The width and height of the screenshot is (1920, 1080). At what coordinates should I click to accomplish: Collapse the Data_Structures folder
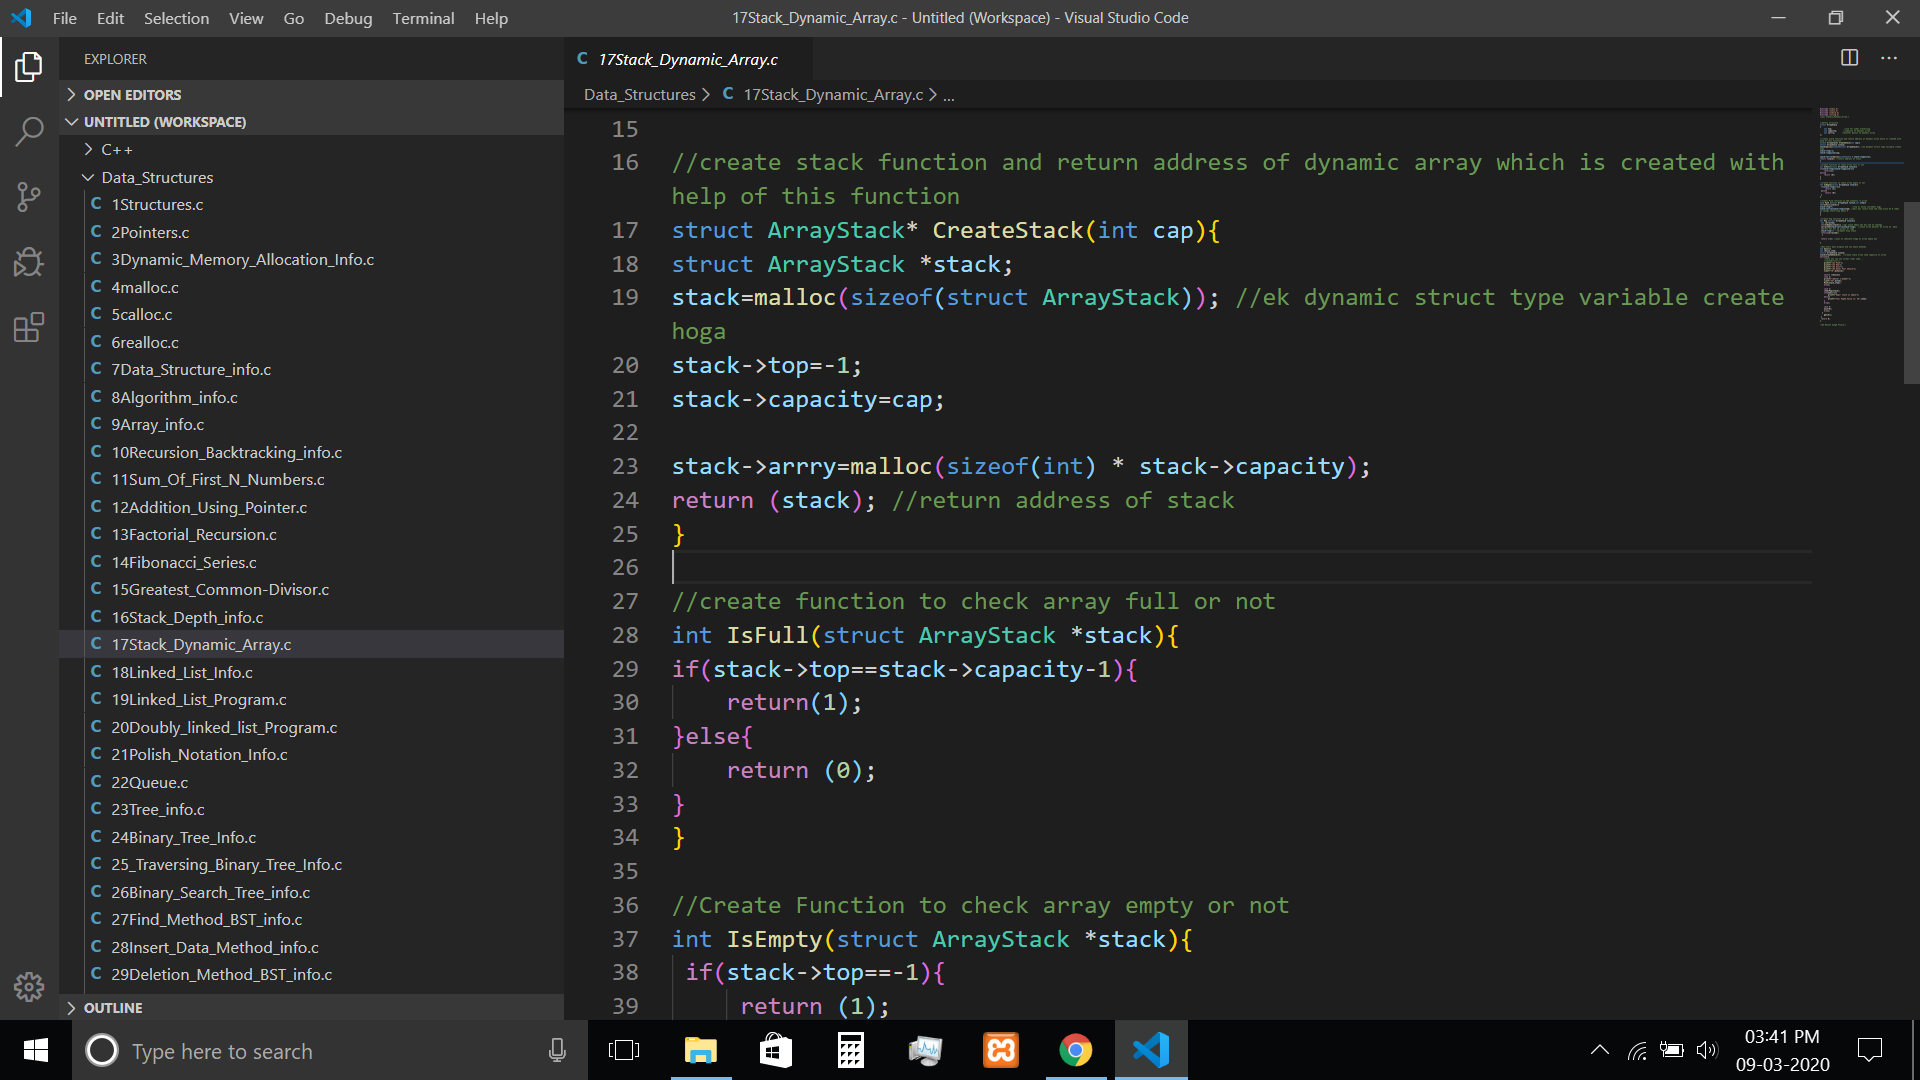(157, 177)
